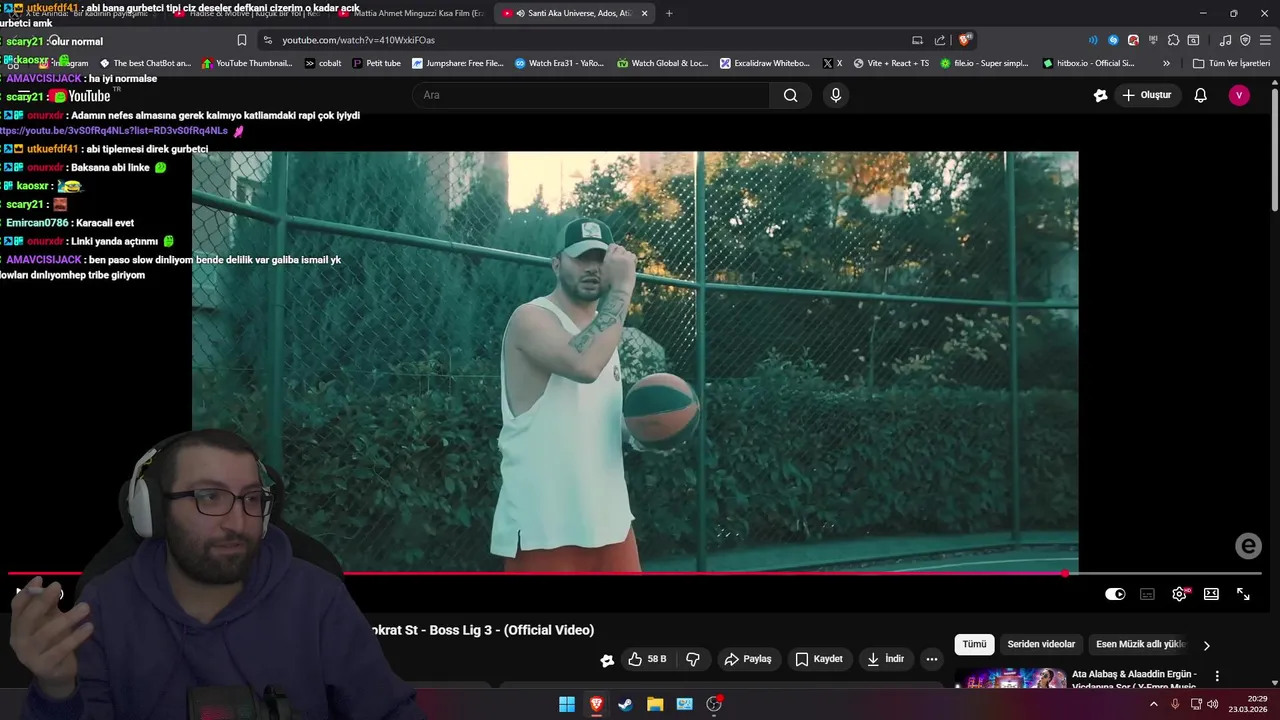This screenshot has height=720, width=1280.
Task: Close the Santi Aka Universe tab
Action: (x=644, y=13)
